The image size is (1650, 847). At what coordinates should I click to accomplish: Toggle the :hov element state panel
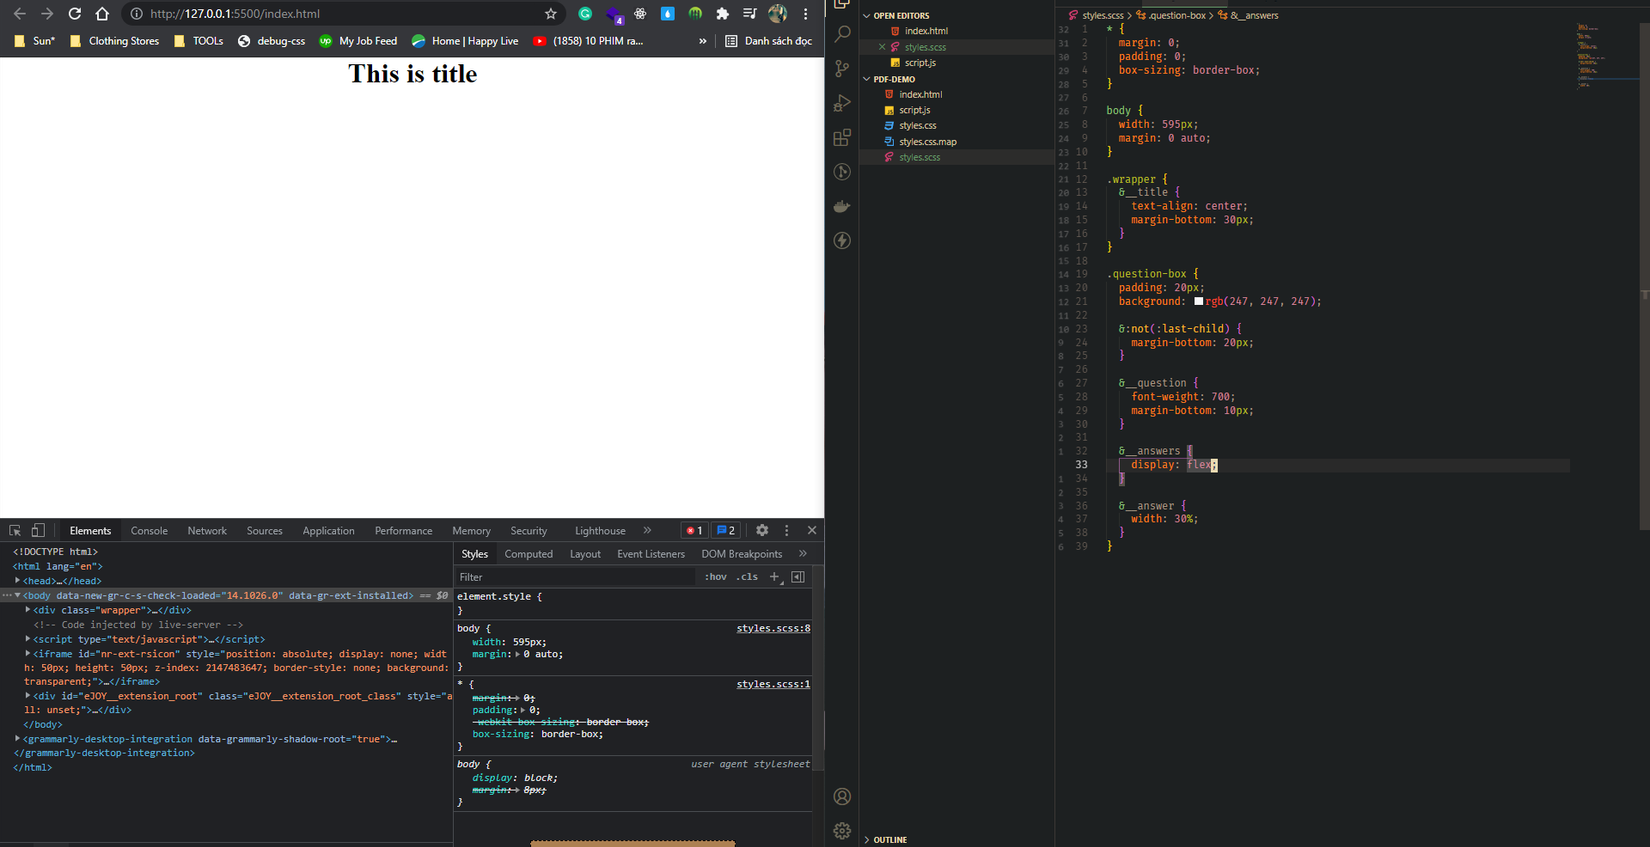(x=715, y=577)
